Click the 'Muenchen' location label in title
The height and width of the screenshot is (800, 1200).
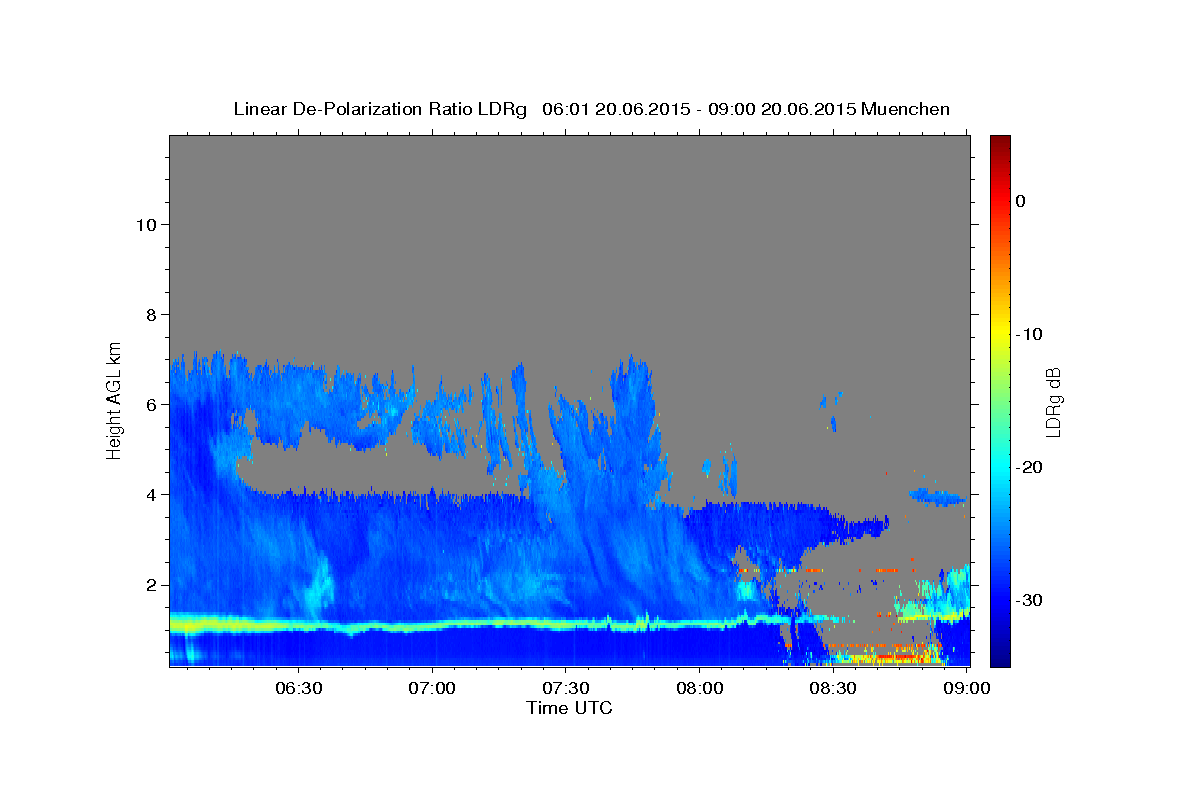(905, 109)
